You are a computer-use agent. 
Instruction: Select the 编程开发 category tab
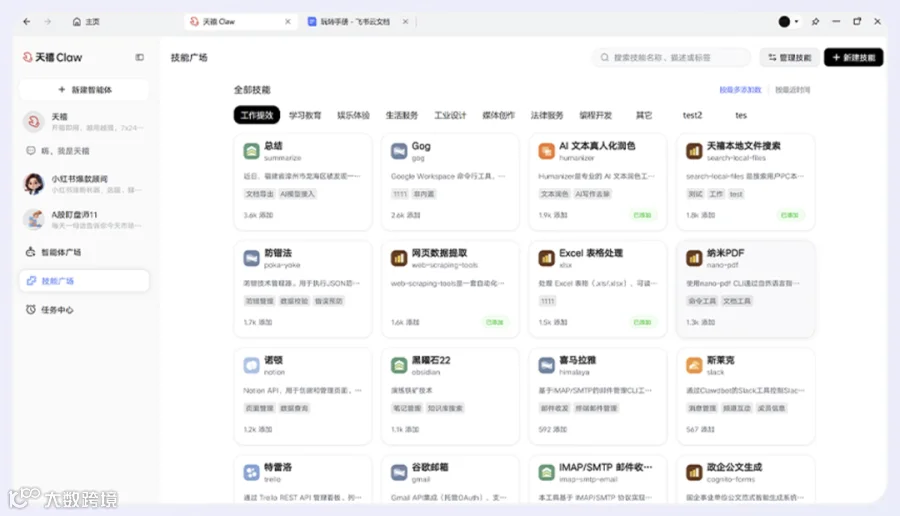[595, 115]
